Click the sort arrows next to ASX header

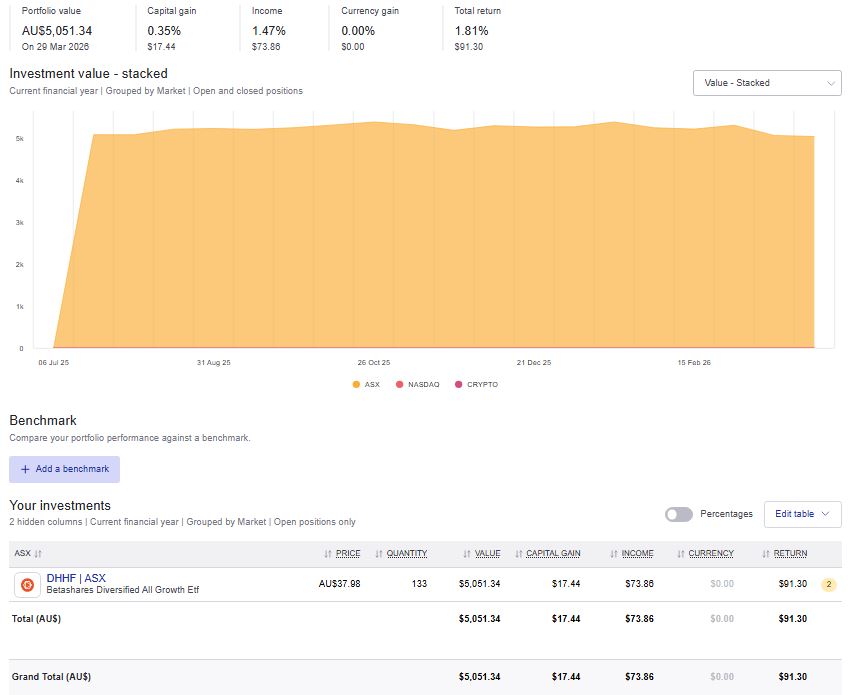pos(38,554)
